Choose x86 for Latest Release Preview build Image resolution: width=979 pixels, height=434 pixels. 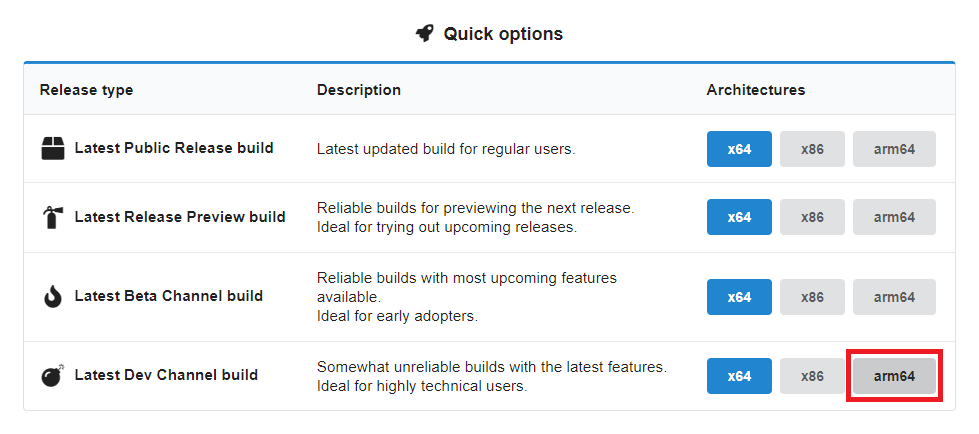pyautogui.click(x=812, y=217)
